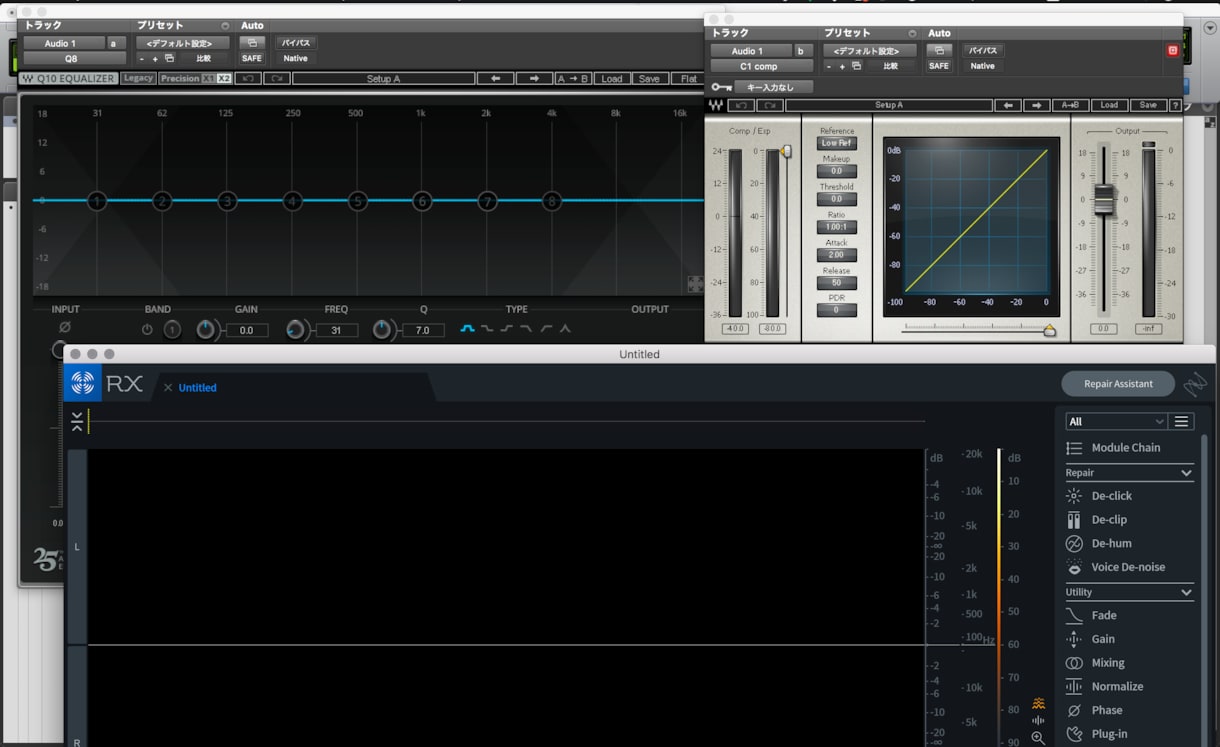Image resolution: width=1220 pixels, height=747 pixels.
Task: Open the Mixing utility module
Action: click(x=1108, y=663)
